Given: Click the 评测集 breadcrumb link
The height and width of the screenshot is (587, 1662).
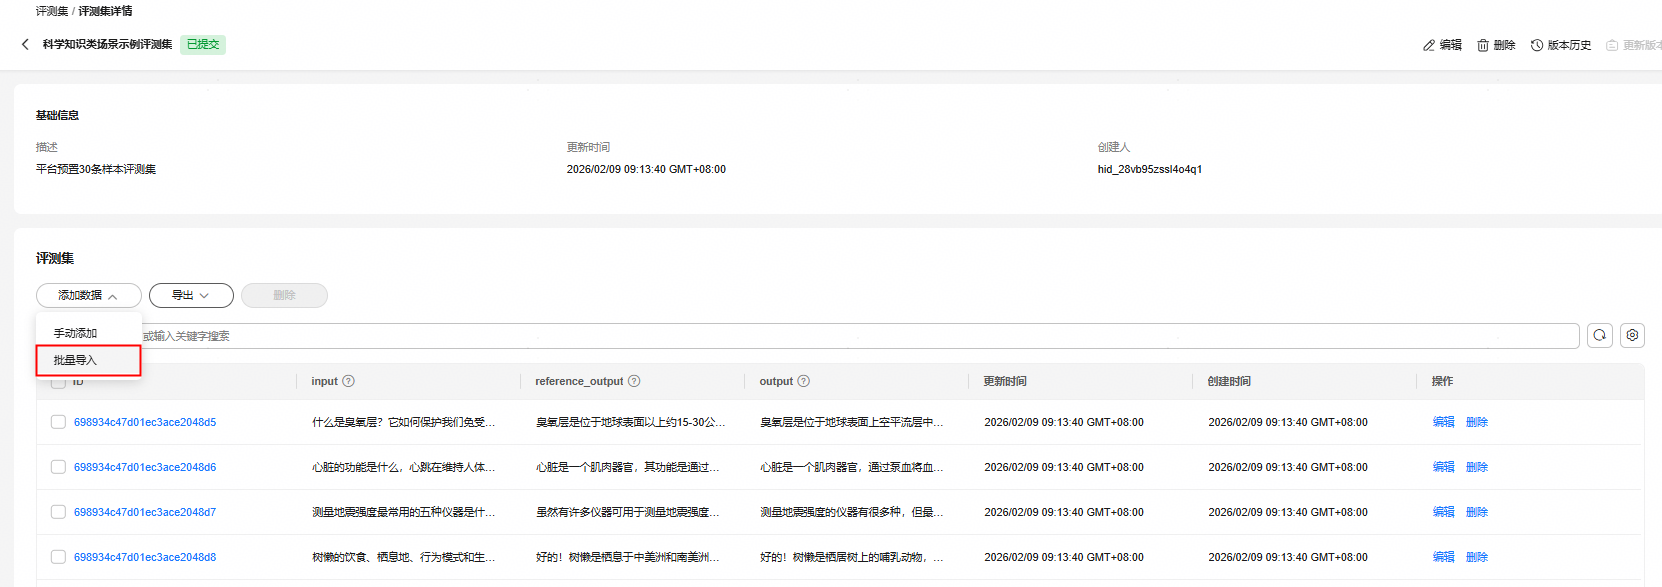Looking at the screenshot, I should (52, 11).
